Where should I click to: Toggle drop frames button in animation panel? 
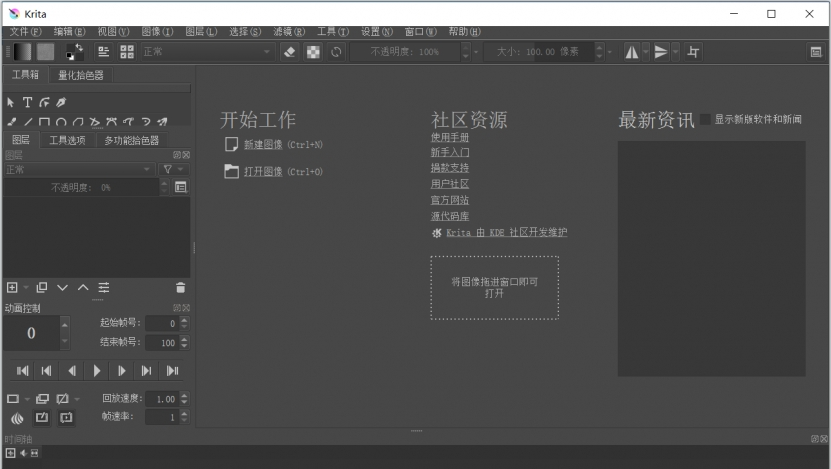tap(66, 418)
